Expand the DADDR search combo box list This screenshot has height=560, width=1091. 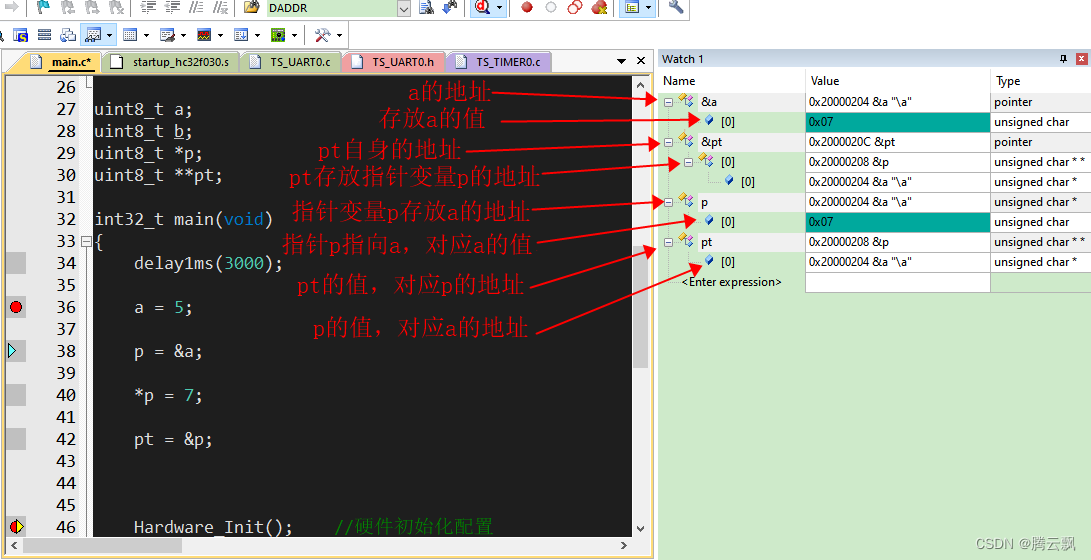(x=404, y=8)
